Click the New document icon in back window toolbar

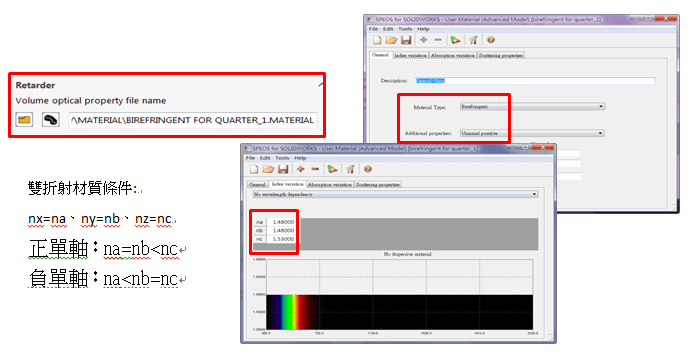(377, 40)
